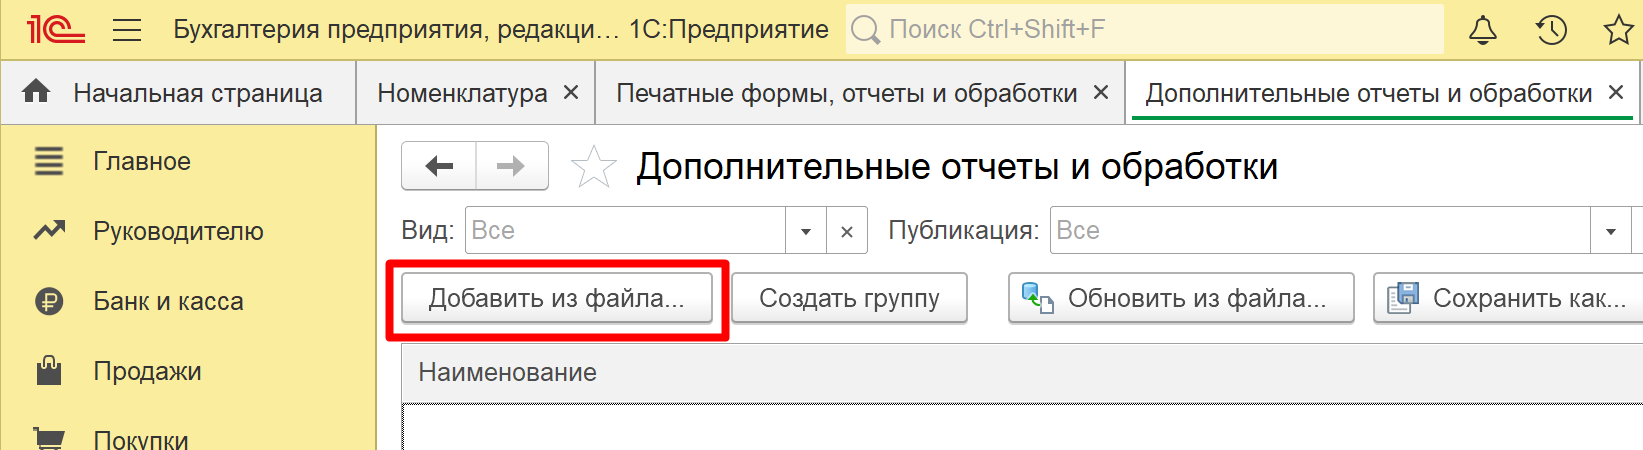
Task: Close Дополнительные отчеты и обработки tab
Action: coord(1616,92)
